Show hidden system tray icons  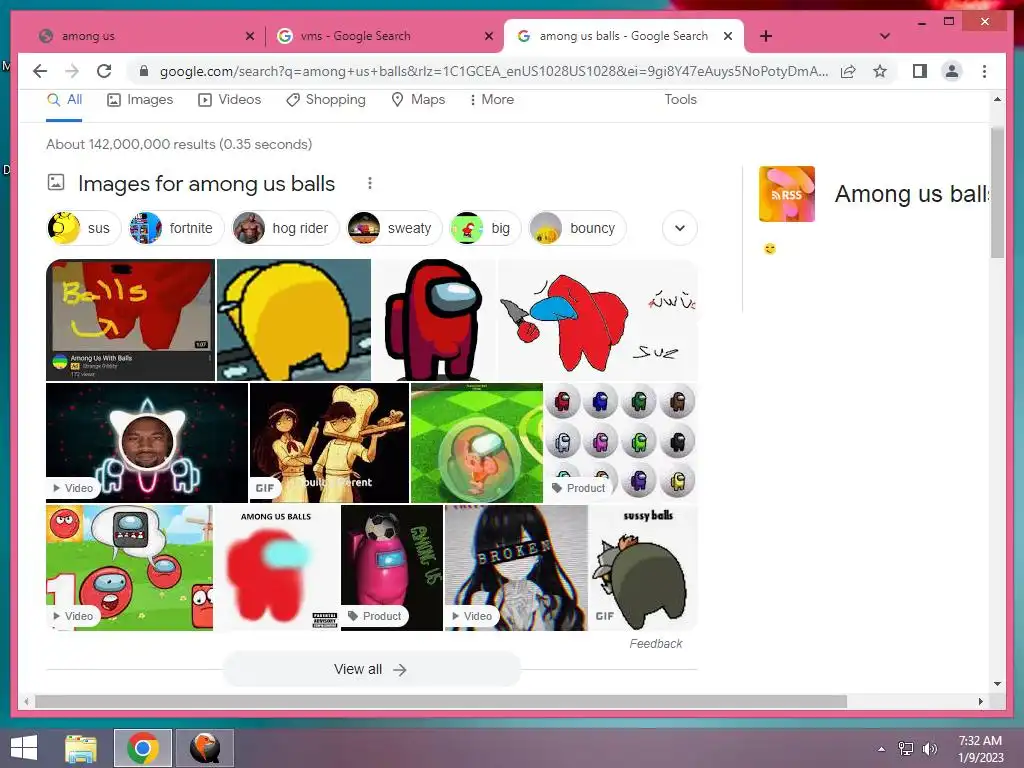pos(882,749)
